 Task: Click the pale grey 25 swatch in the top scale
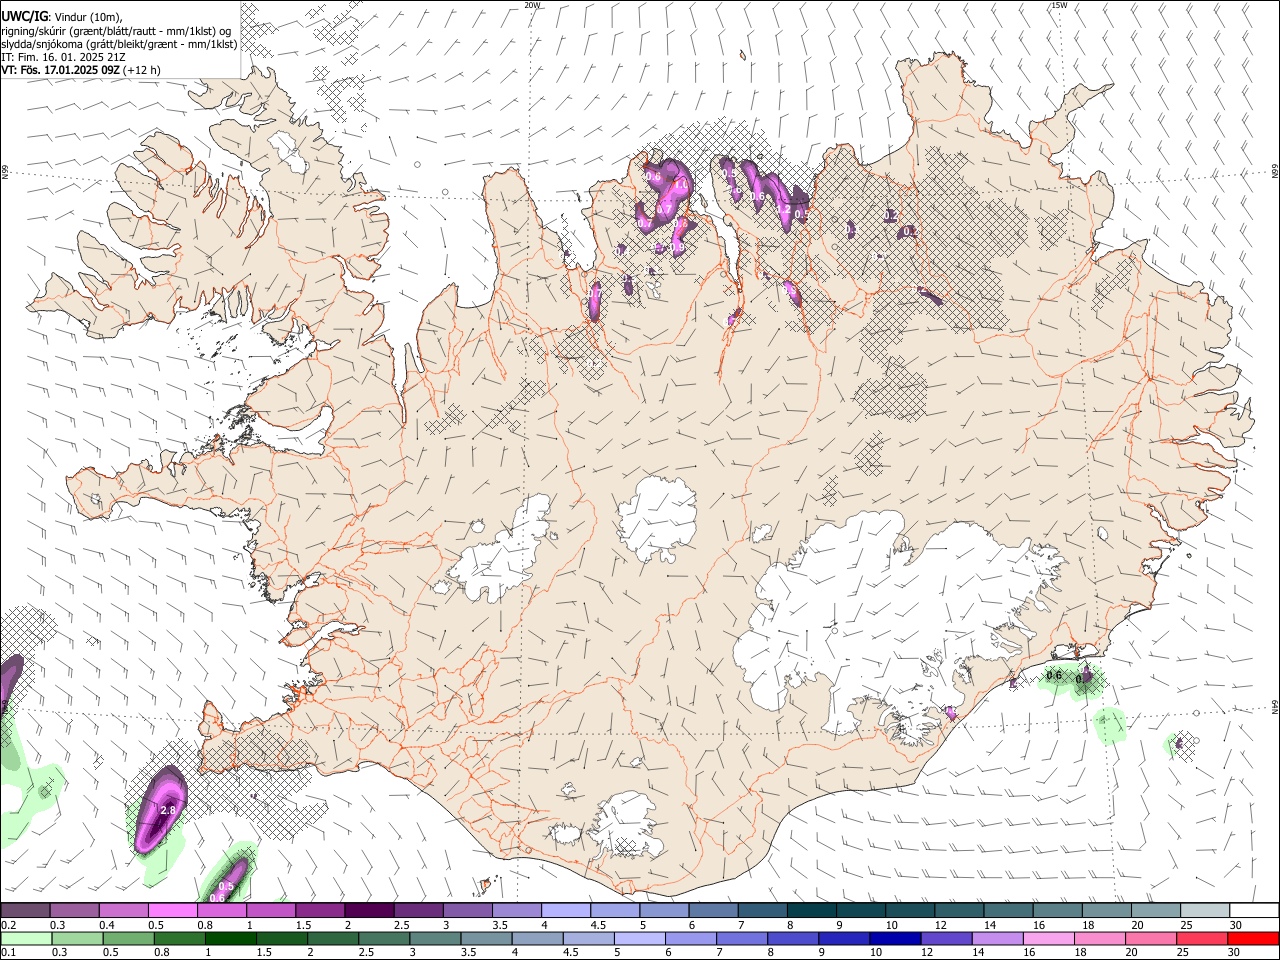click(x=1205, y=910)
